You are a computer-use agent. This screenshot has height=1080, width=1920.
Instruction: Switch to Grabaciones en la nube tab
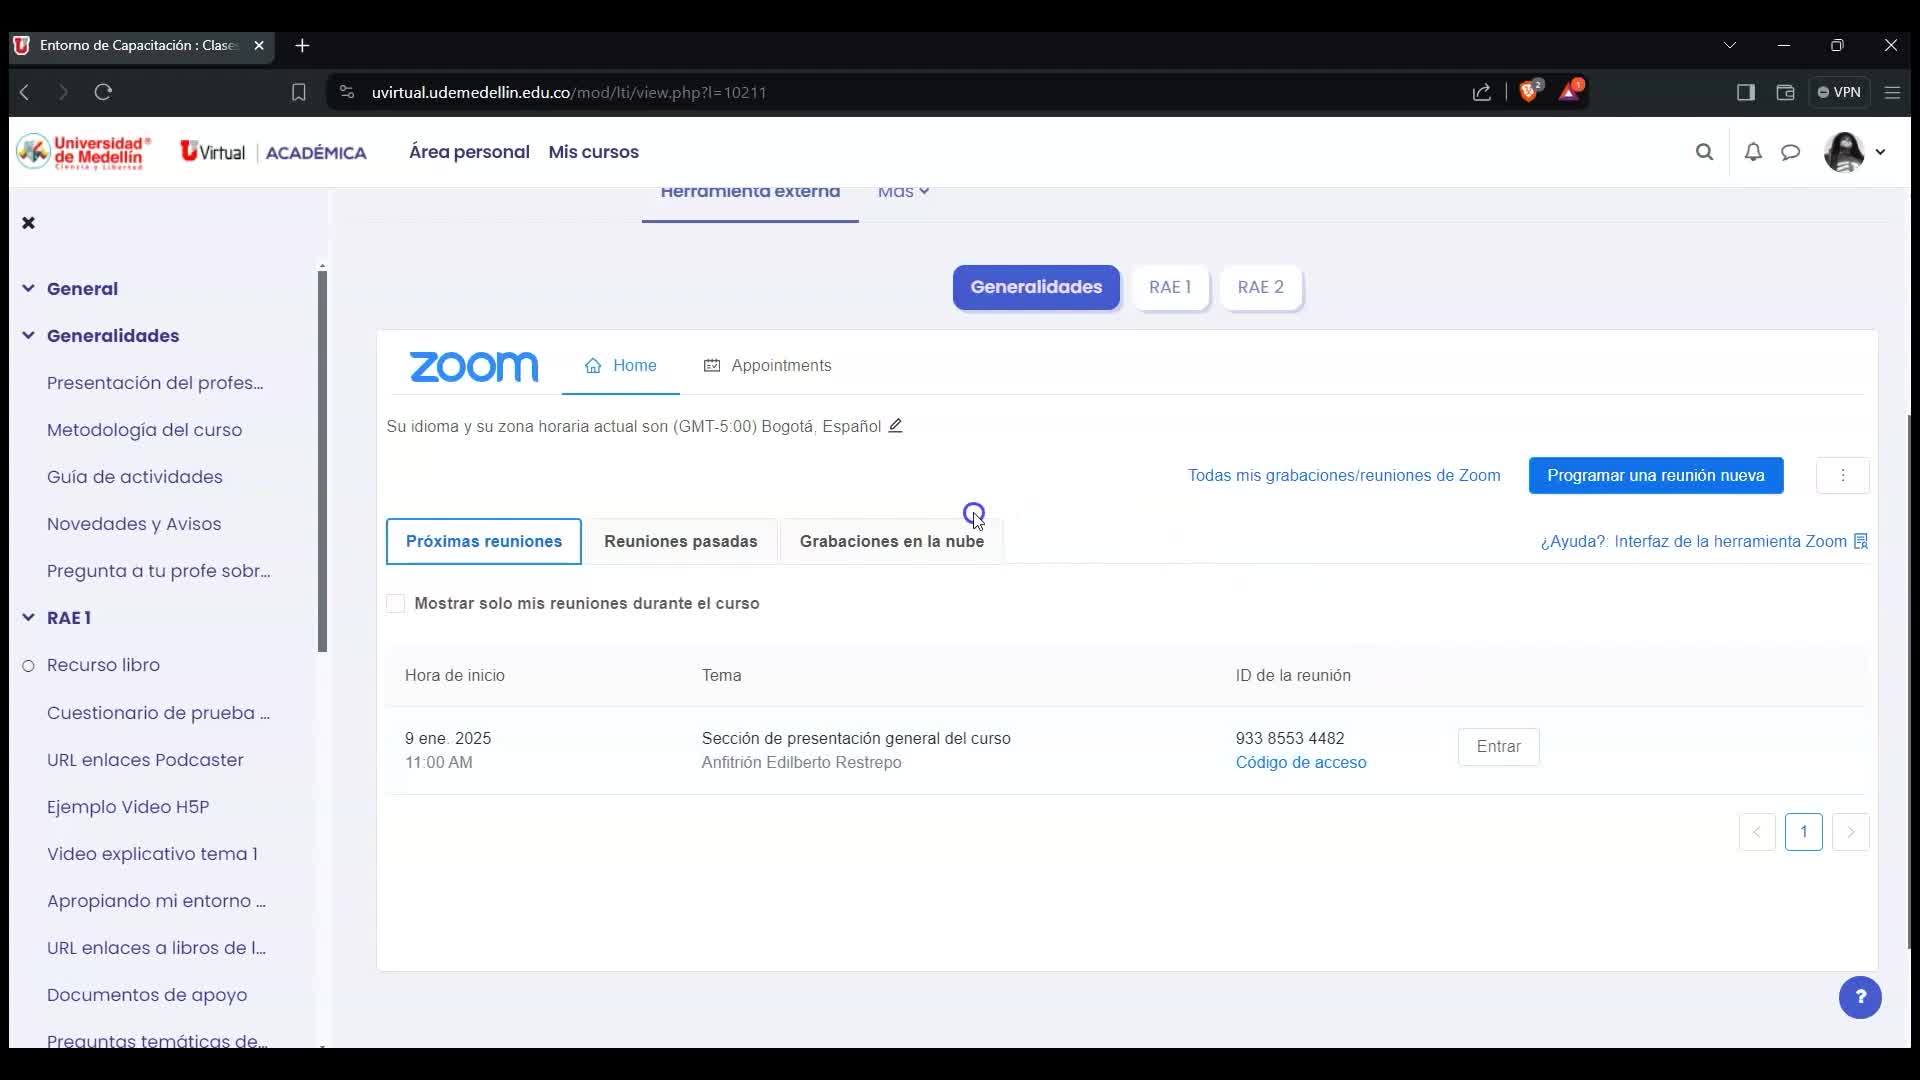892,541
